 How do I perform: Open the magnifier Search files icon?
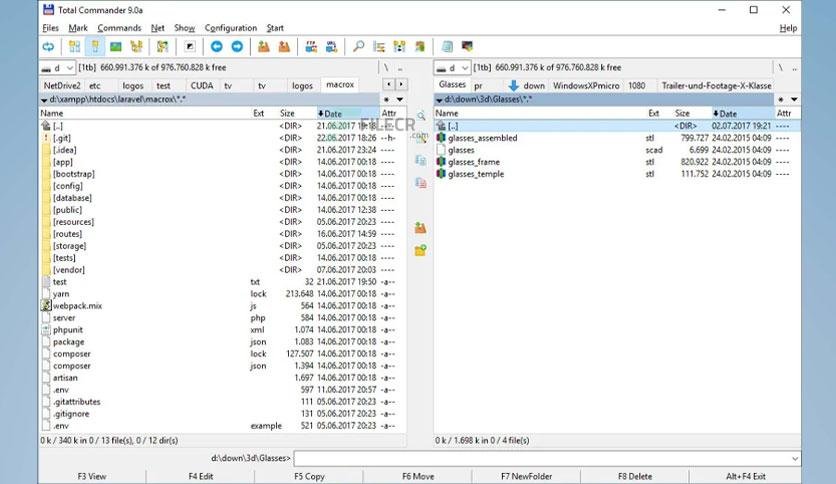coord(359,47)
